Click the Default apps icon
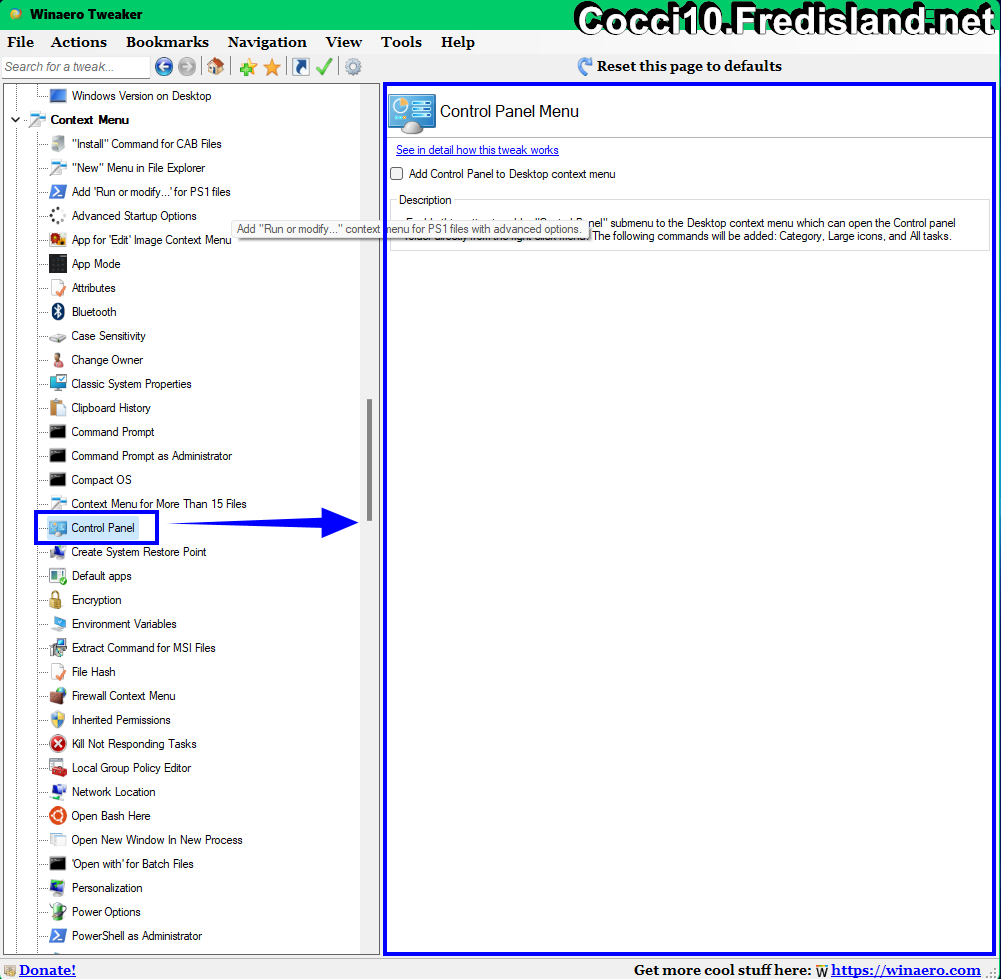This screenshot has width=1001, height=979. (58, 576)
